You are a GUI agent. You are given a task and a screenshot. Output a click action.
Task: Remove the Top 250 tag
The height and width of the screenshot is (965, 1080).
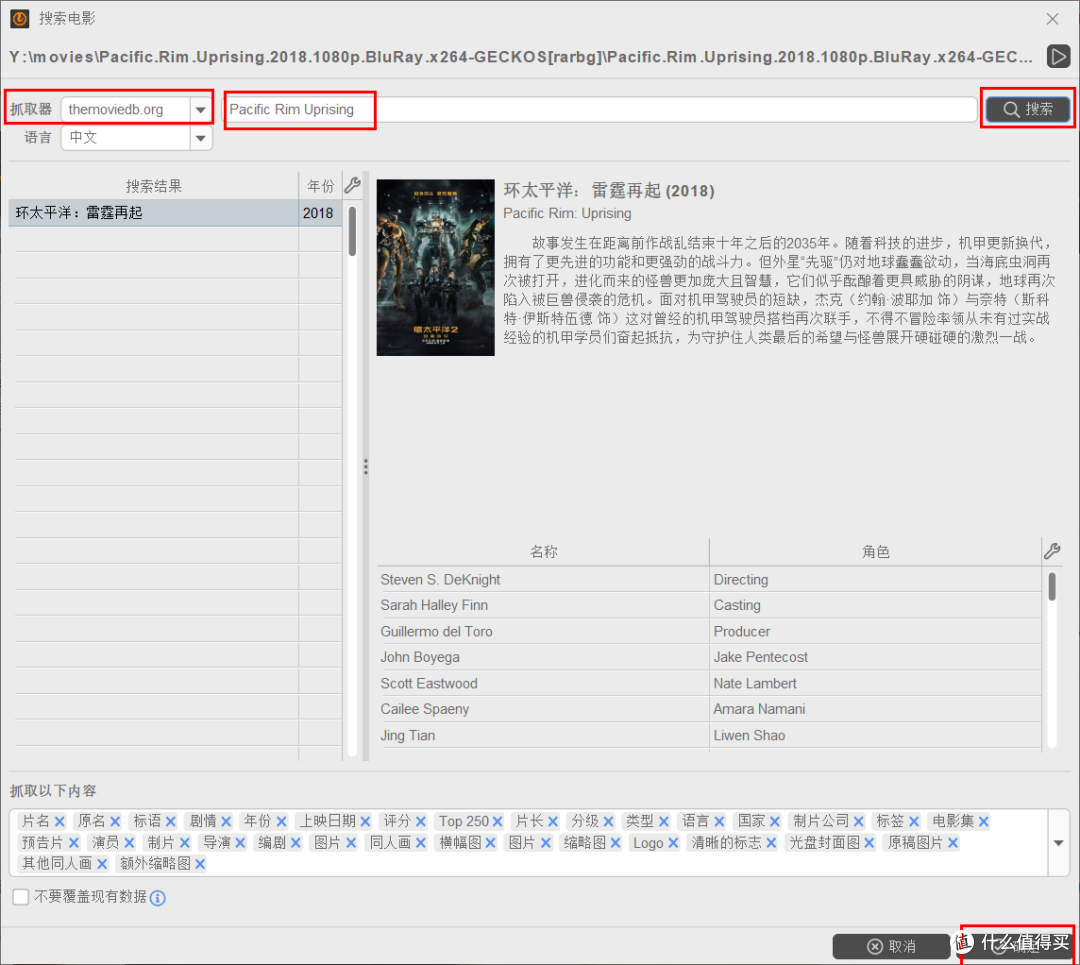pyautogui.click(x=497, y=821)
